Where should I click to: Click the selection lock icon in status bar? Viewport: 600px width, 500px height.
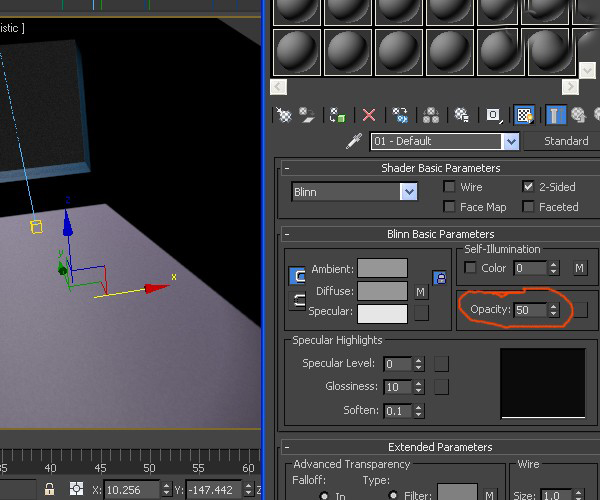pos(49,489)
